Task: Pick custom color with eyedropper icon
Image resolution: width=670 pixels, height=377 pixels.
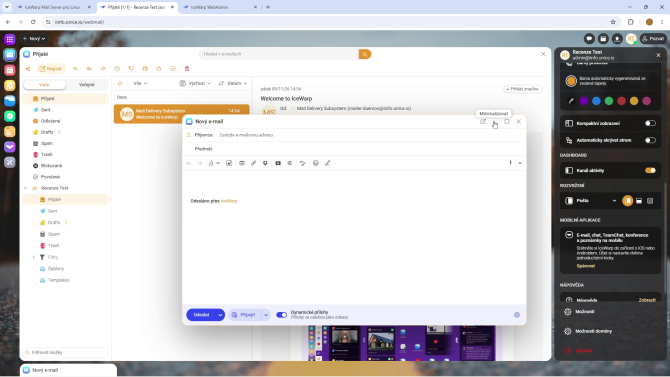Action: click(x=571, y=101)
